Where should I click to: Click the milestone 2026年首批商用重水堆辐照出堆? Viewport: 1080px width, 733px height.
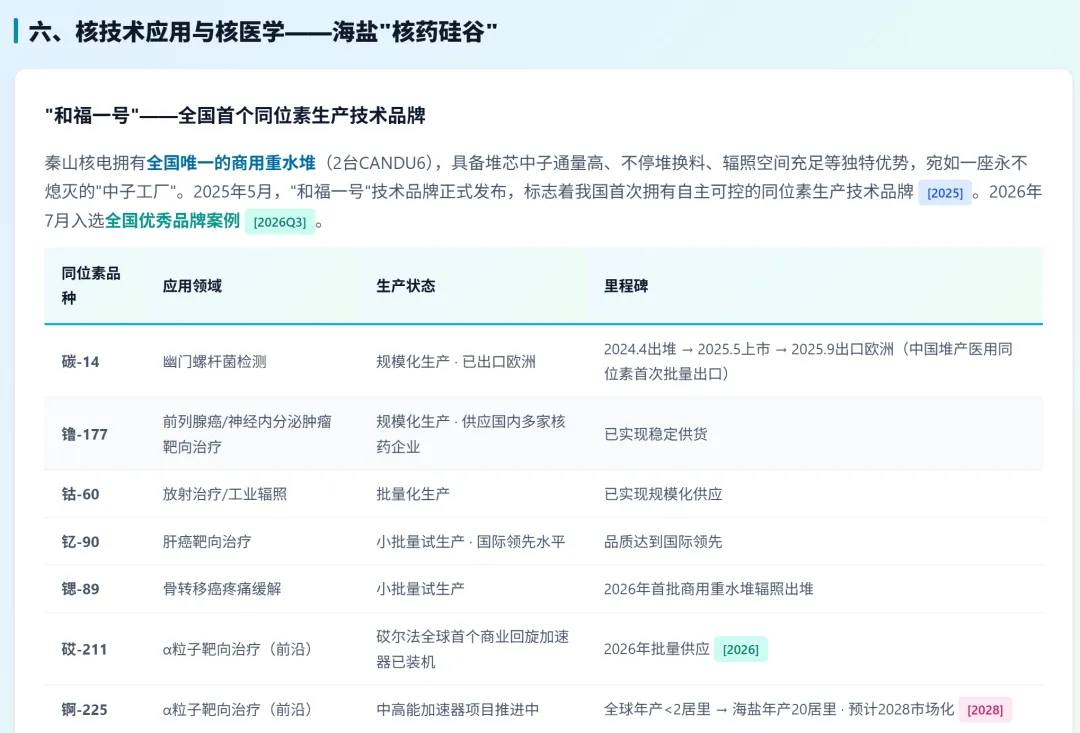click(709, 589)
